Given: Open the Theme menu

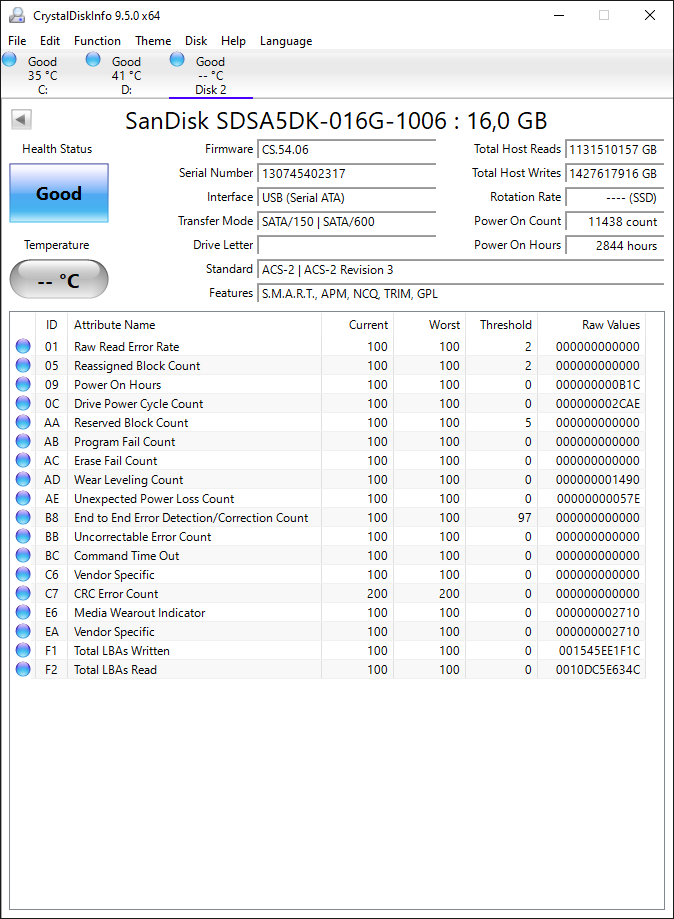Looking at the screenshot, I should point(153,40).
